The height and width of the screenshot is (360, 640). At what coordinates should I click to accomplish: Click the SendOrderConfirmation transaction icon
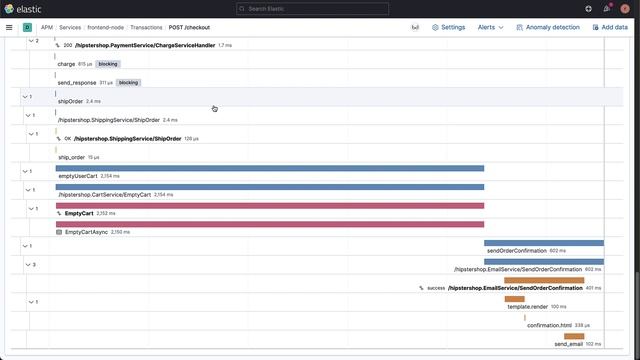point(421,288)
